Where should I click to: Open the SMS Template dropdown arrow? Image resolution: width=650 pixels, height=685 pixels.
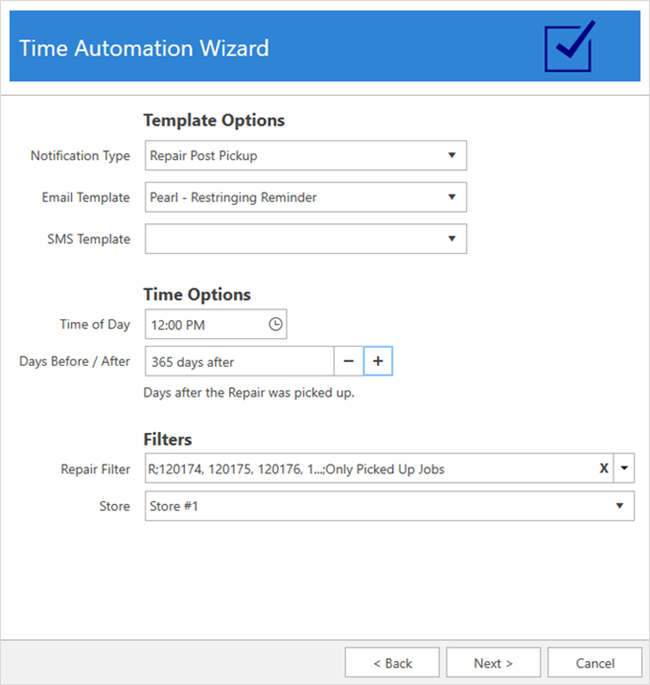452,239
